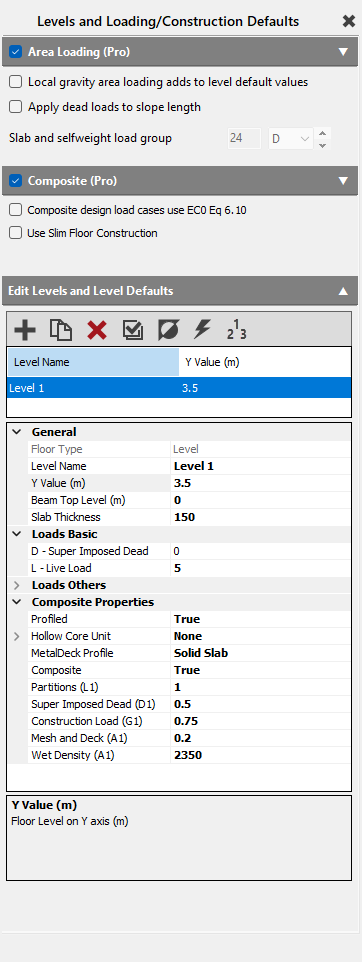The height and width of the screenshot is (962, 362).
Task: Select the Floor Type property row
Action: tap(189, 449)
